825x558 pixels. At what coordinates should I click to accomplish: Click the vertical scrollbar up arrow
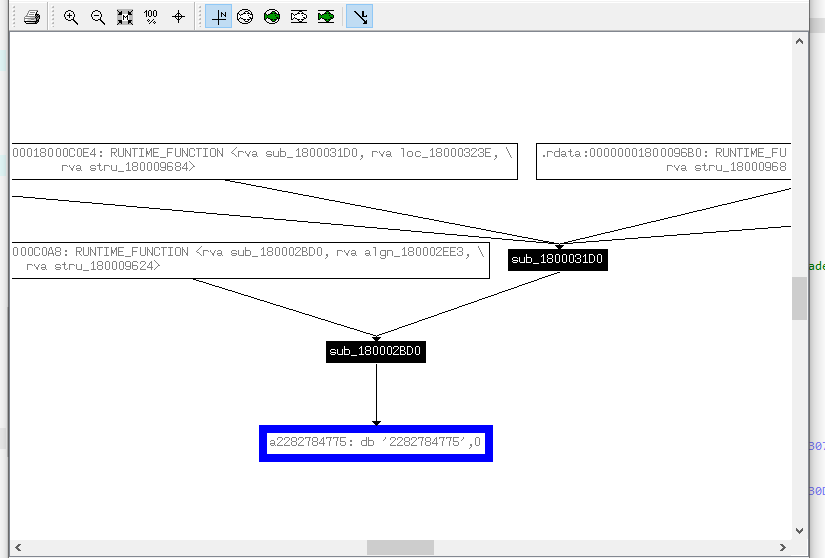(799, 42)
